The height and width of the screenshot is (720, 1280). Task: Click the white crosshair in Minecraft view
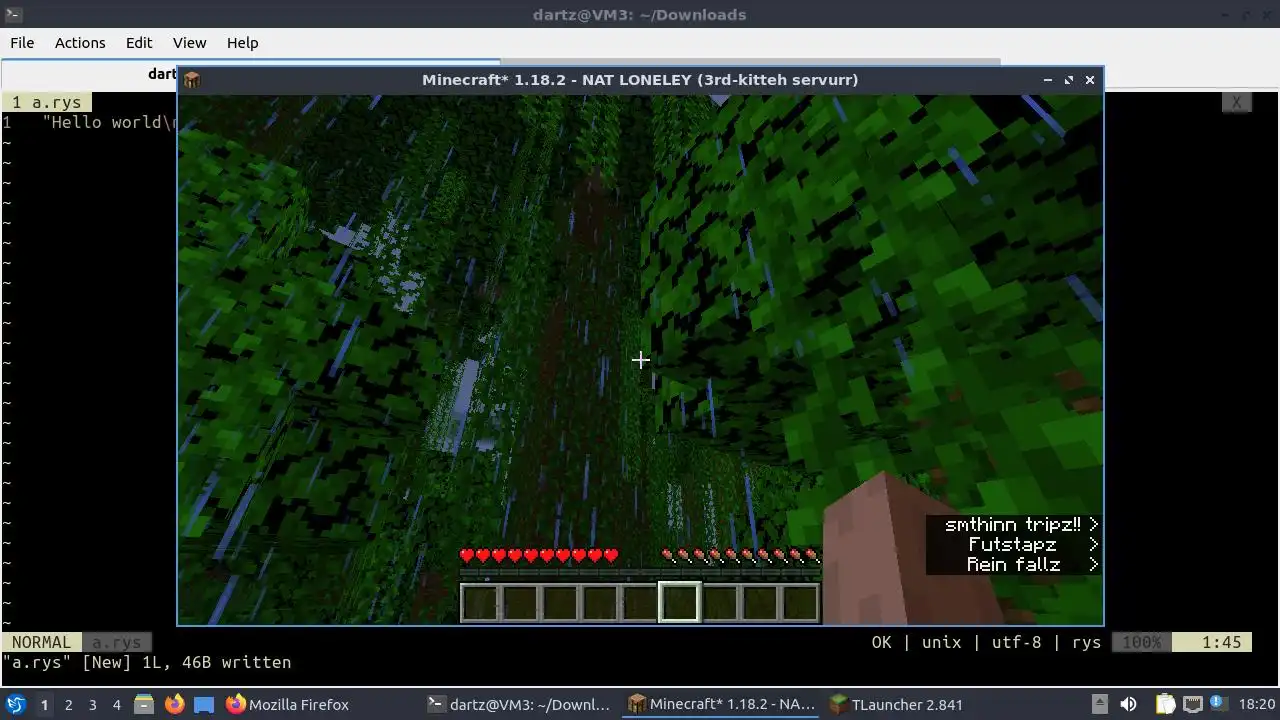tap(640, 360)
